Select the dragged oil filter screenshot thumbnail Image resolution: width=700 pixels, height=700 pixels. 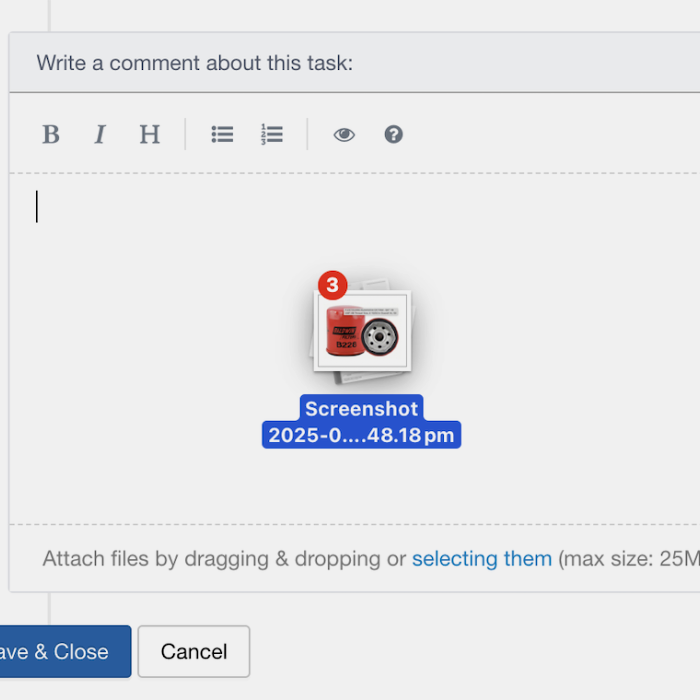point(362,331)
